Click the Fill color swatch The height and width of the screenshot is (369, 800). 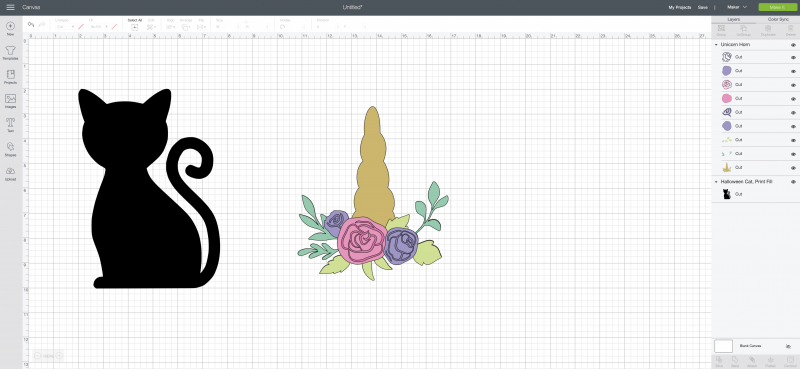click(114, 27)
